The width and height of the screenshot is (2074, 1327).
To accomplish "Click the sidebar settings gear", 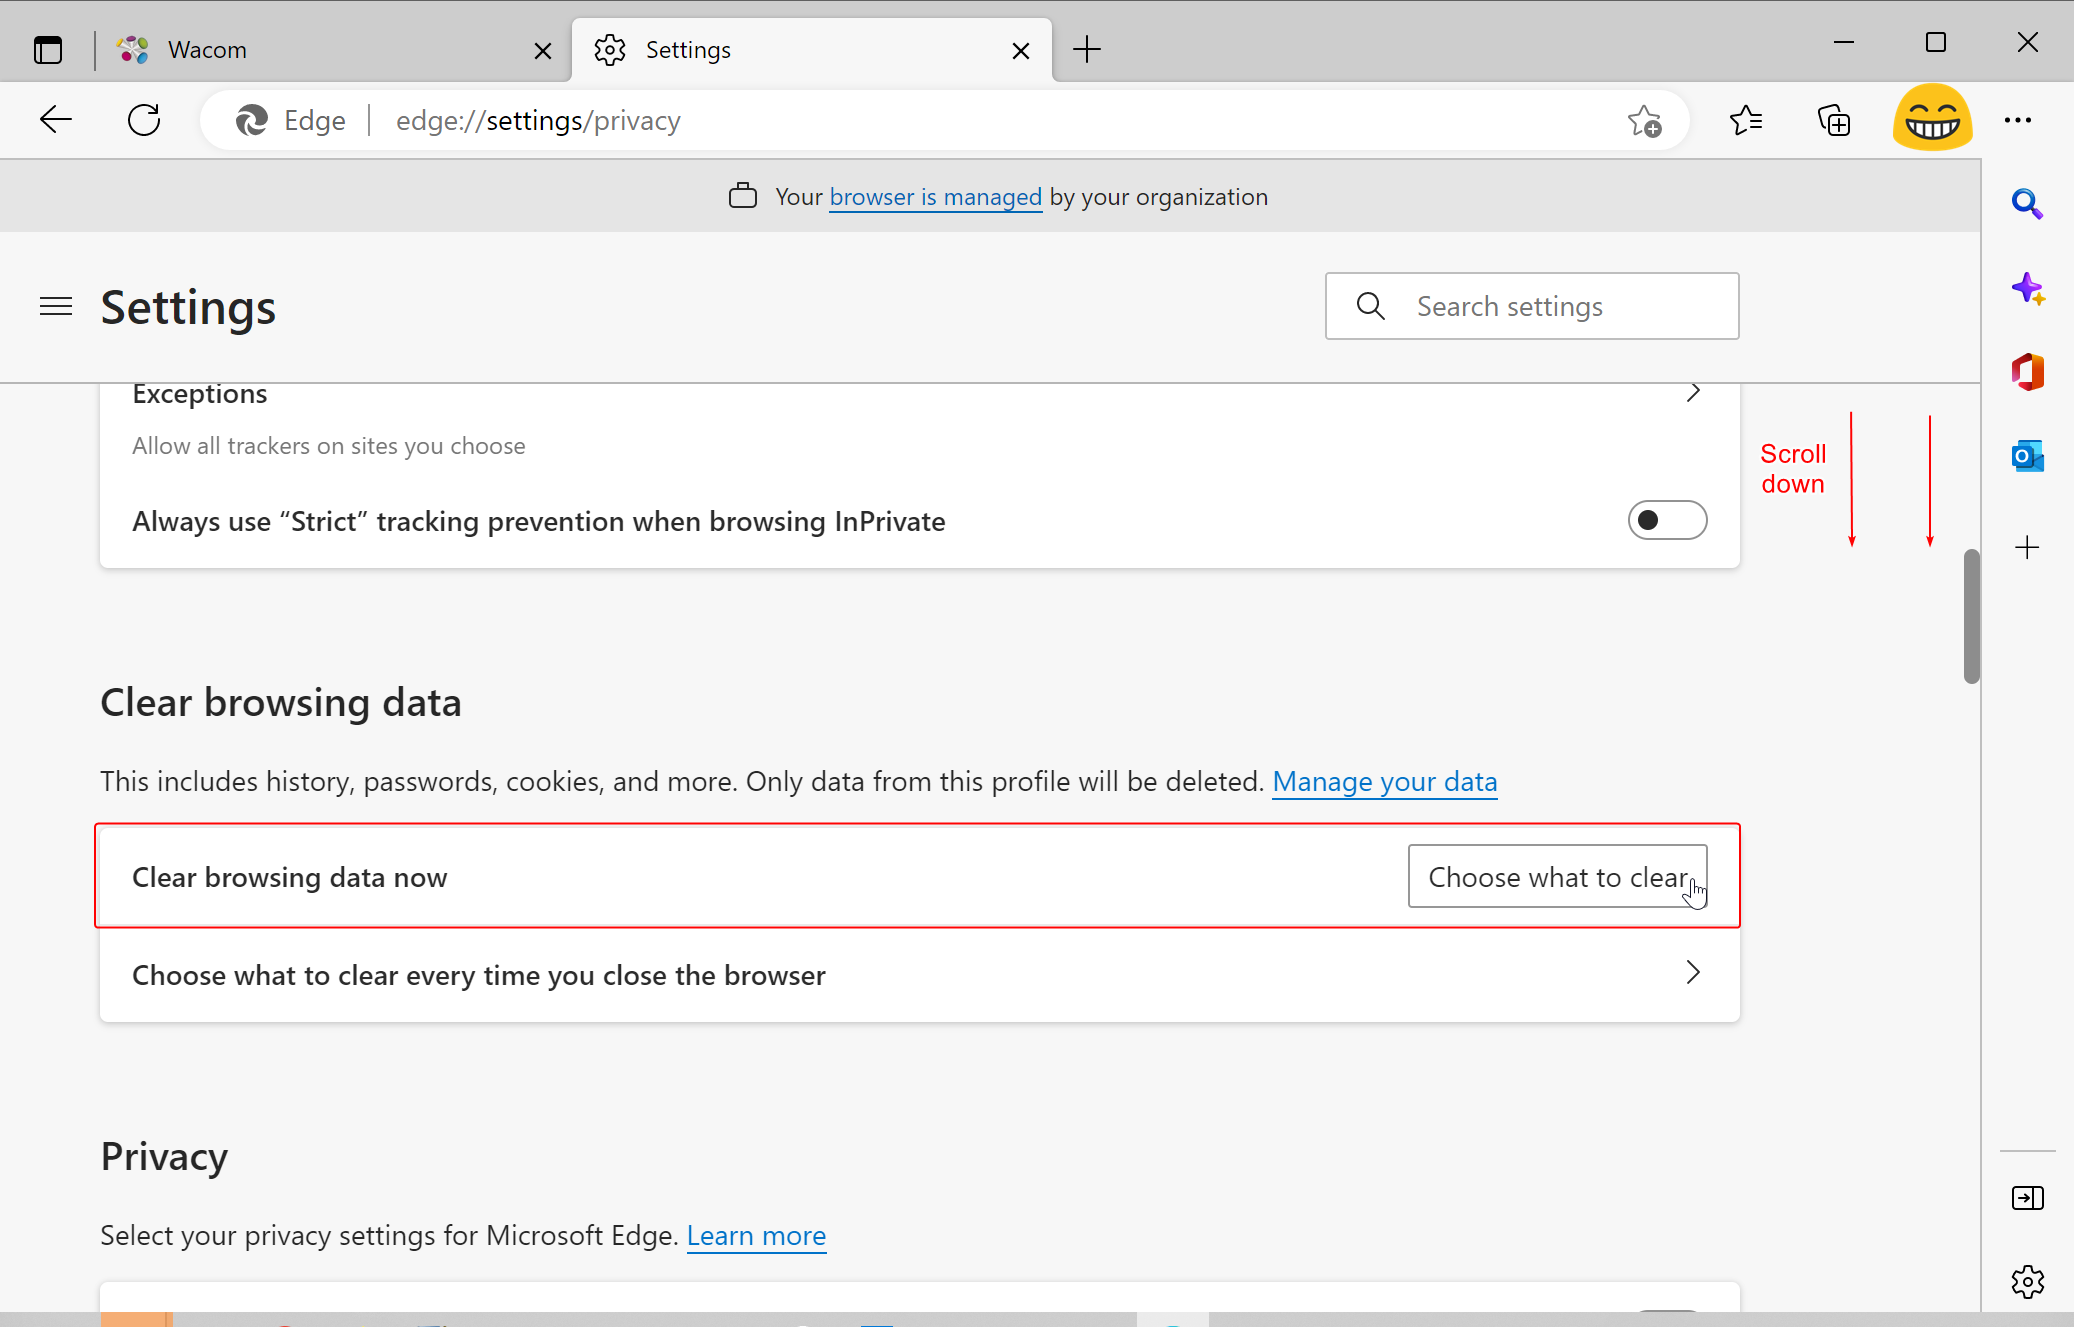I will tap(2027, 1281).
